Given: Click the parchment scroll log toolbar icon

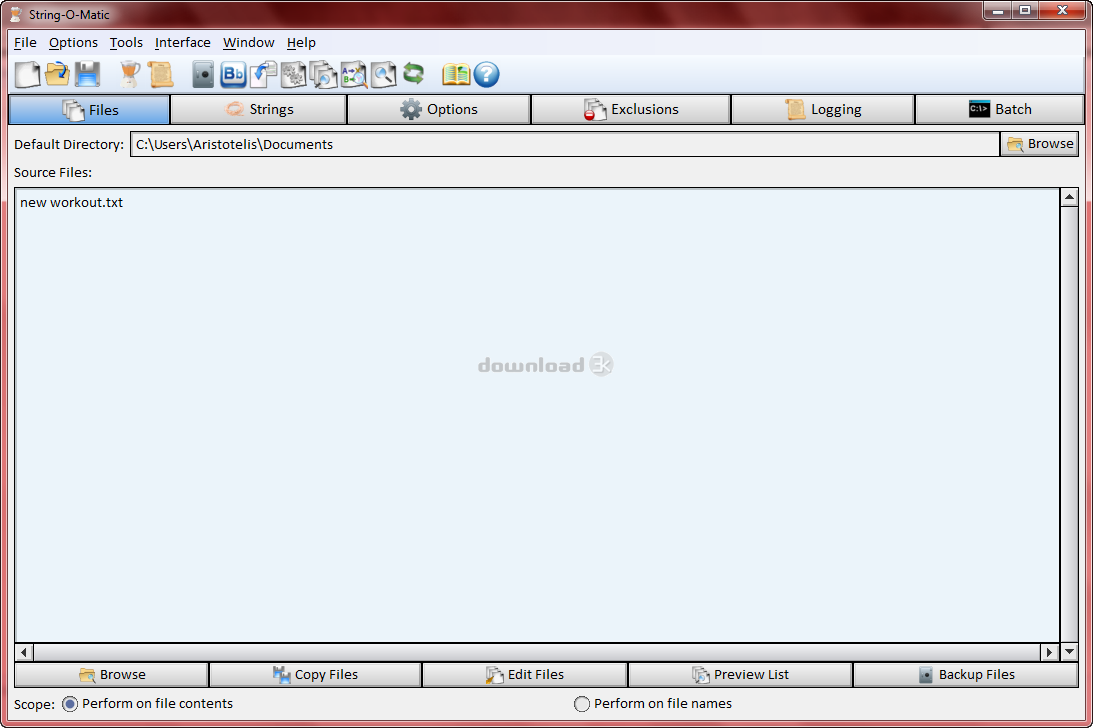Looking at the screenshot, I should [160, 74].
